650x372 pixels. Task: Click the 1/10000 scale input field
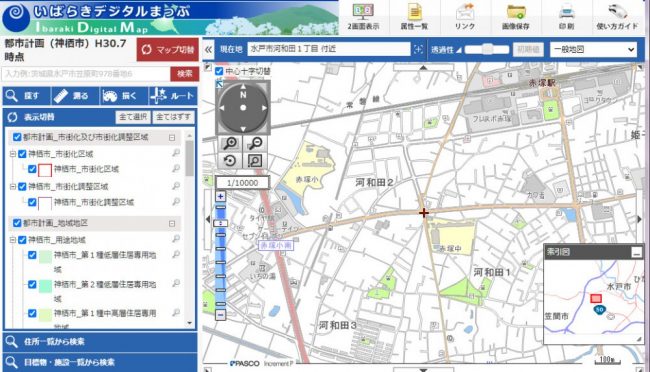(242, 182)
